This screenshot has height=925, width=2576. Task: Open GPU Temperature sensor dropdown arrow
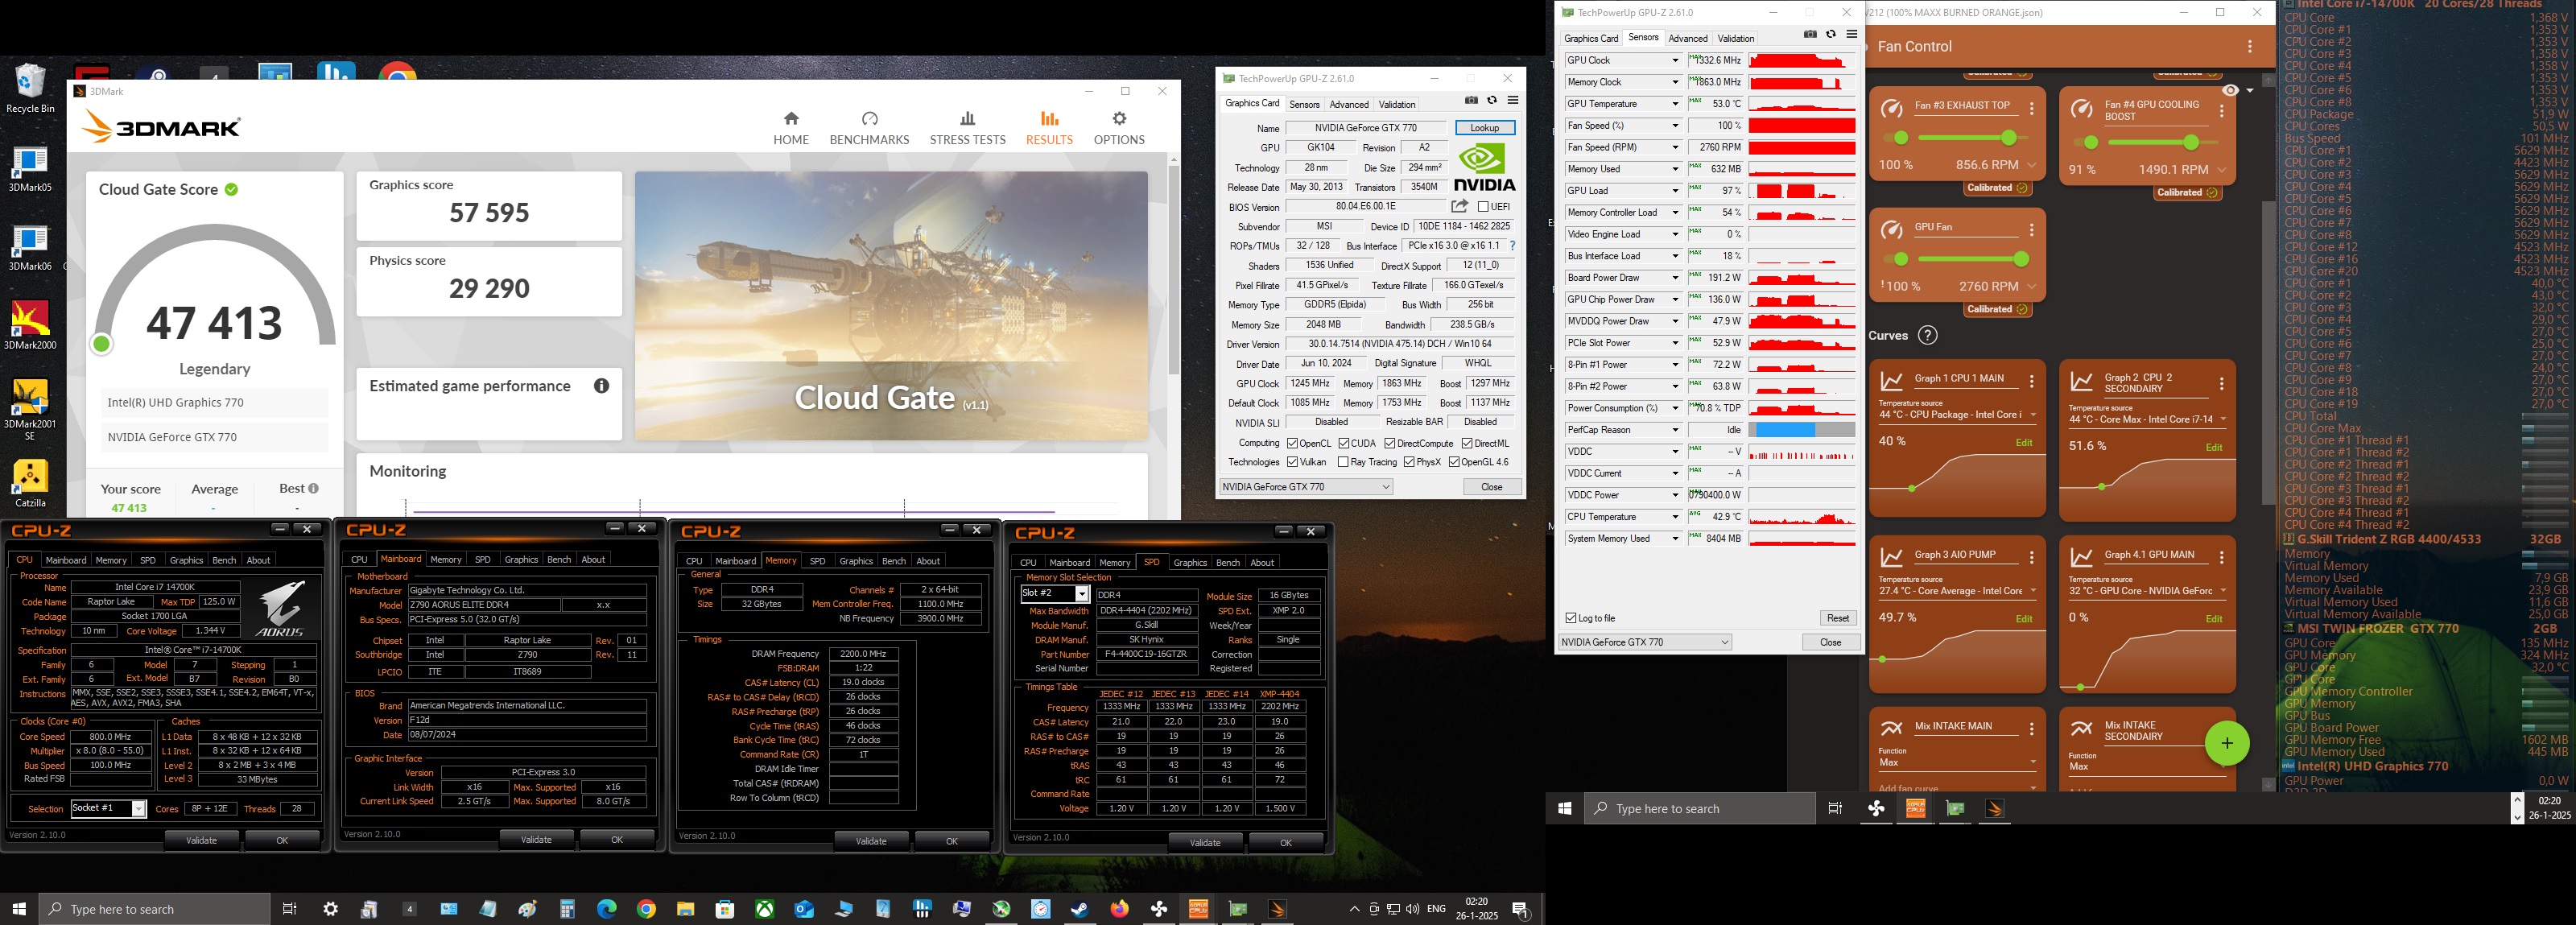click(x=1675, y=104)
